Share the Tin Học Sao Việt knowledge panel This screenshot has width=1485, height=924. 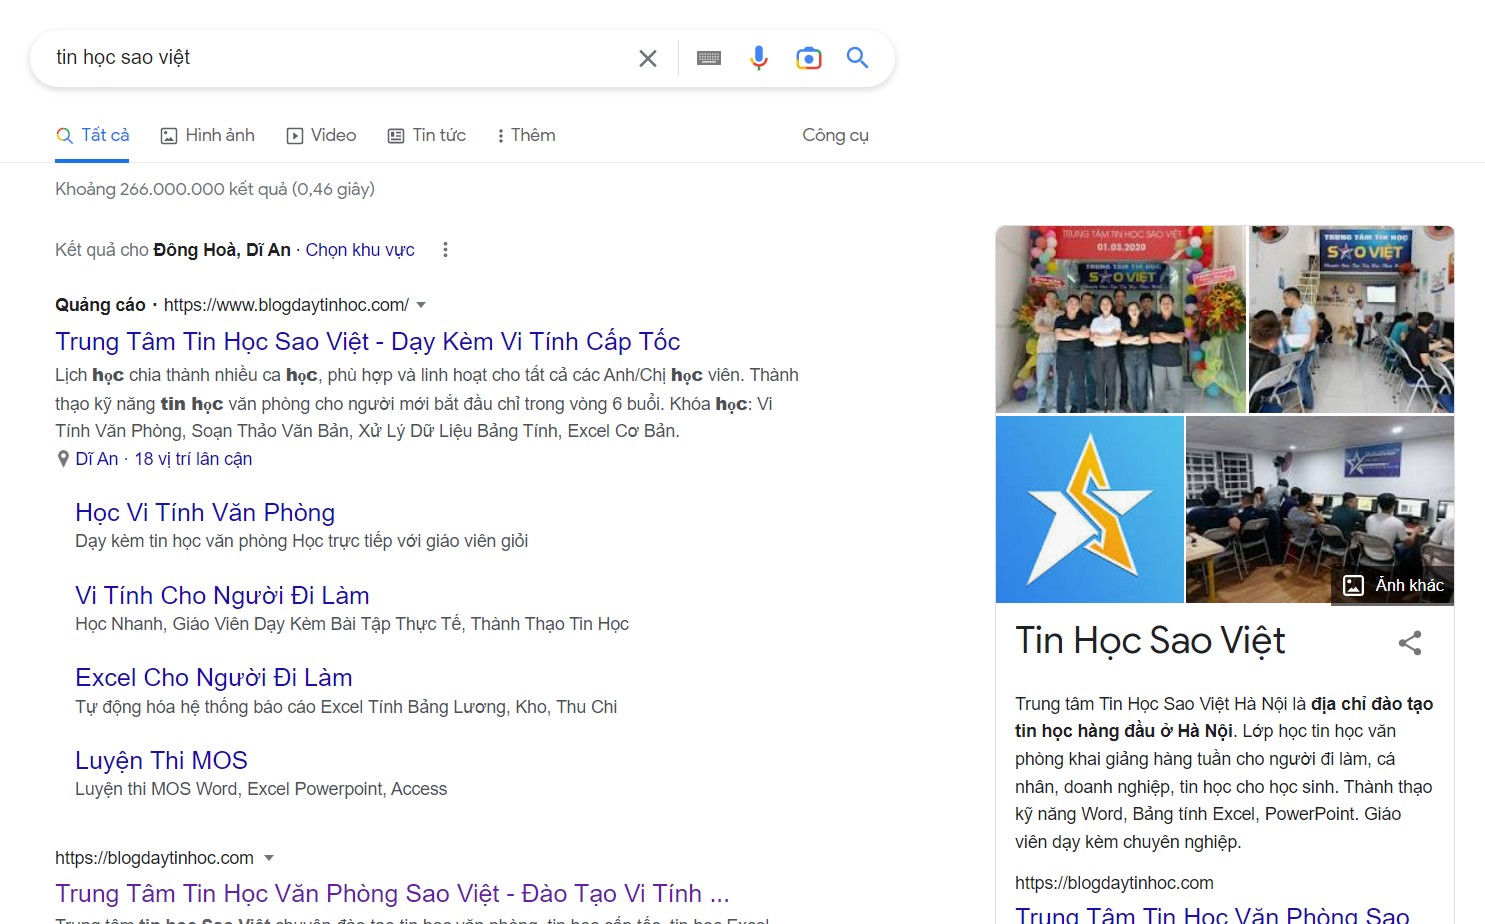[x=1410, y=643]
